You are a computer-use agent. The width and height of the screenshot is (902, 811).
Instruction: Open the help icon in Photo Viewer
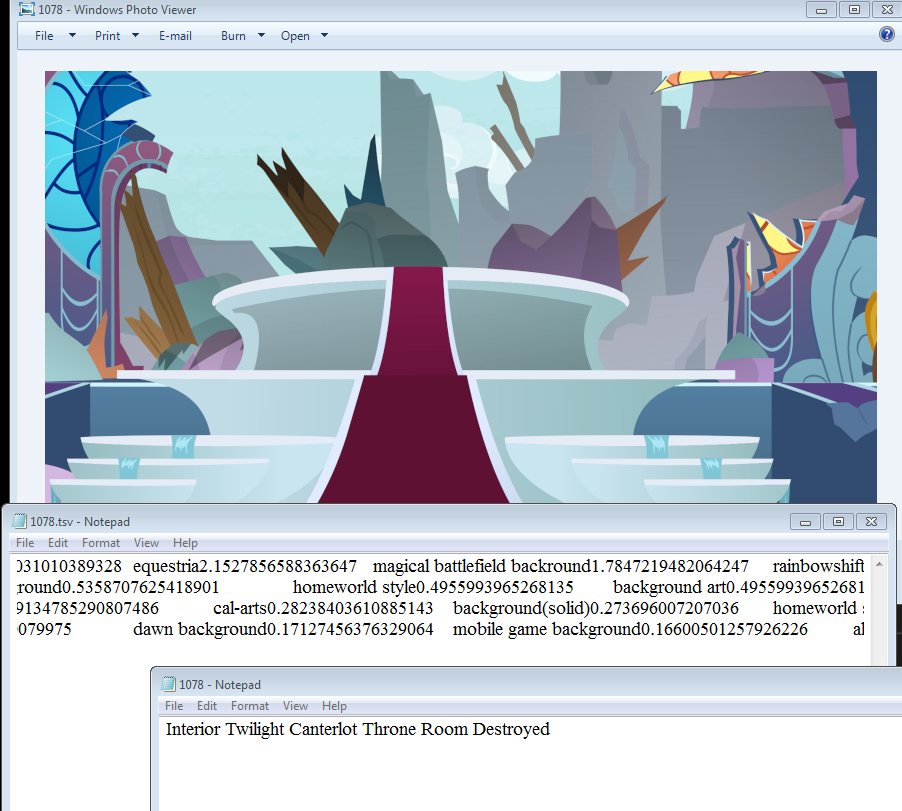pyautogui.click(x=886, y=35)
